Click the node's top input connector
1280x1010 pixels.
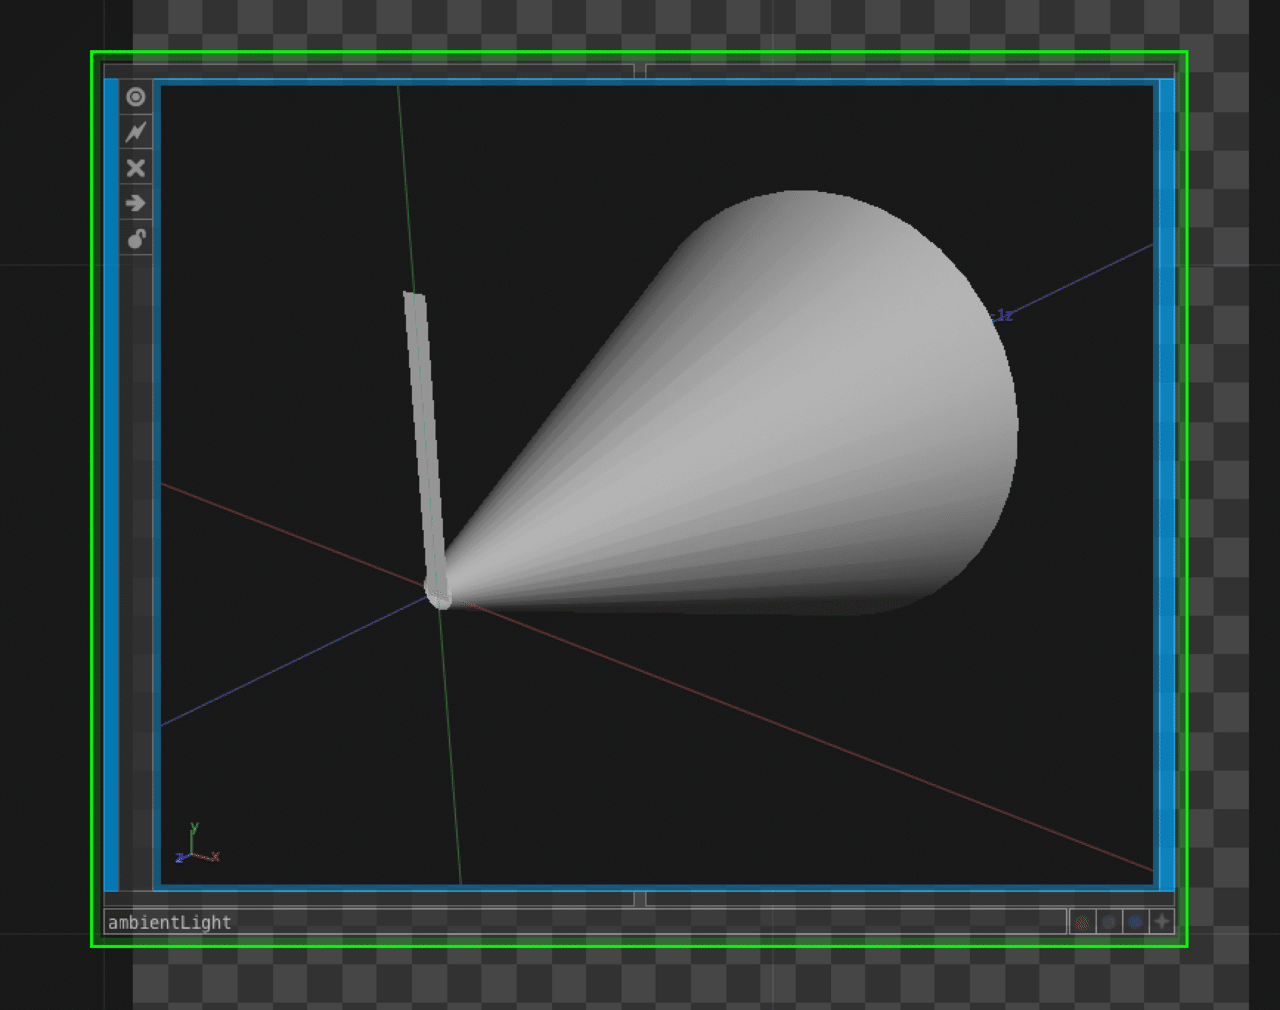[x=640, y=71]
